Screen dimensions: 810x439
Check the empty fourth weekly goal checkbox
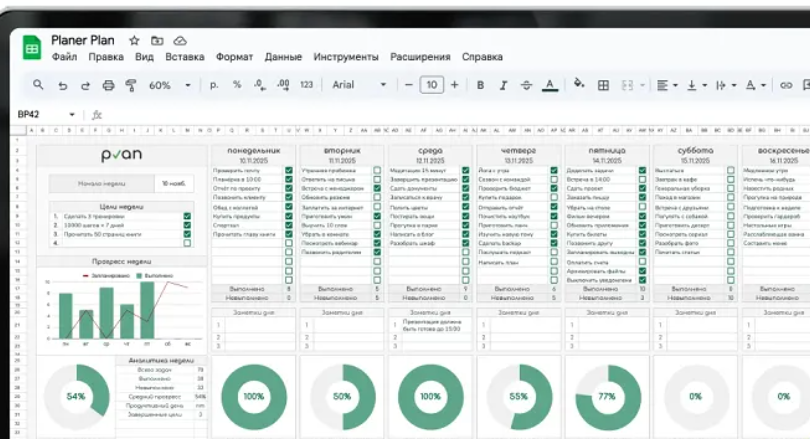coord(187,242)
